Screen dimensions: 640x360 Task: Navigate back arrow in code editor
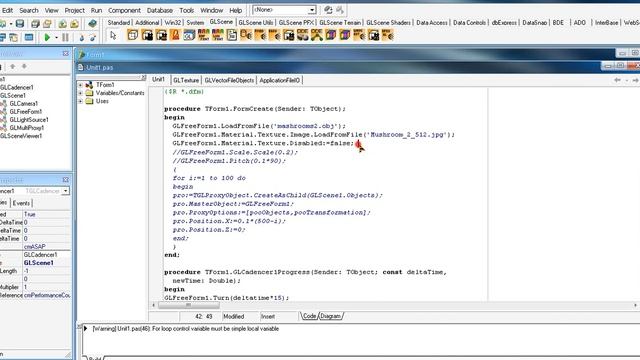pyautogui.click(x=617, y=80)
